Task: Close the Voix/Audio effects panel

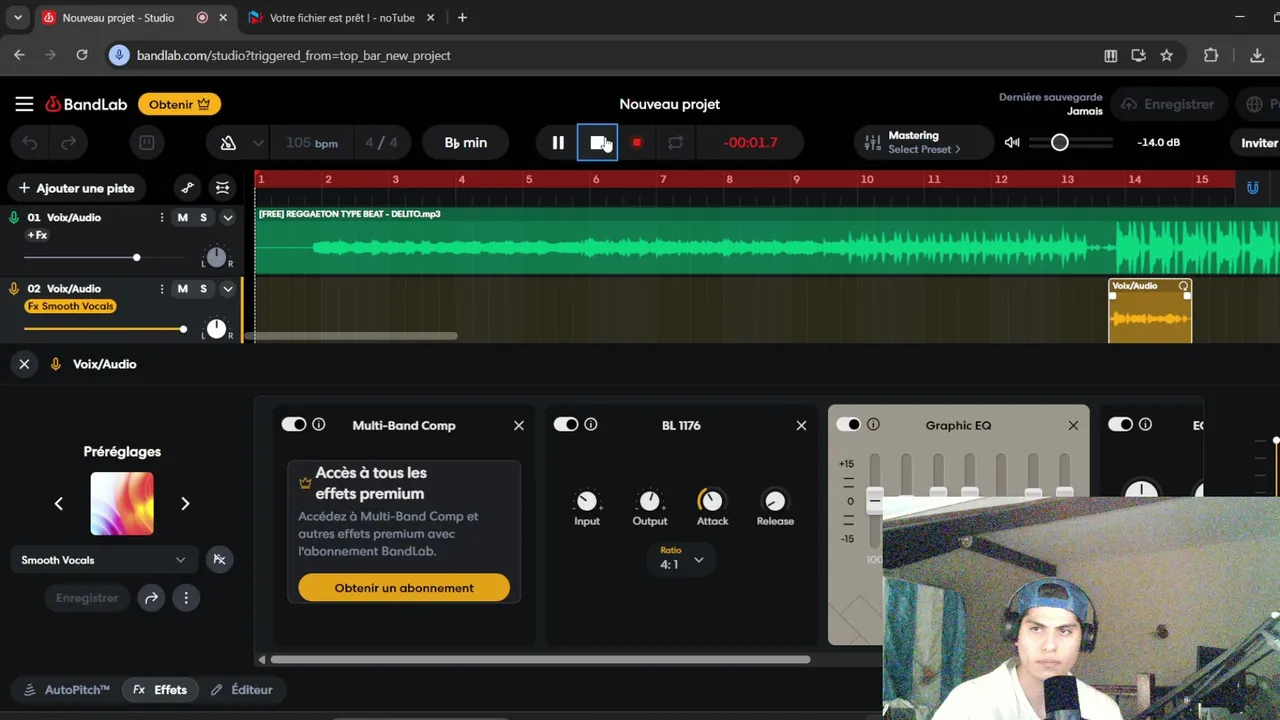Action: coord(24,364)
